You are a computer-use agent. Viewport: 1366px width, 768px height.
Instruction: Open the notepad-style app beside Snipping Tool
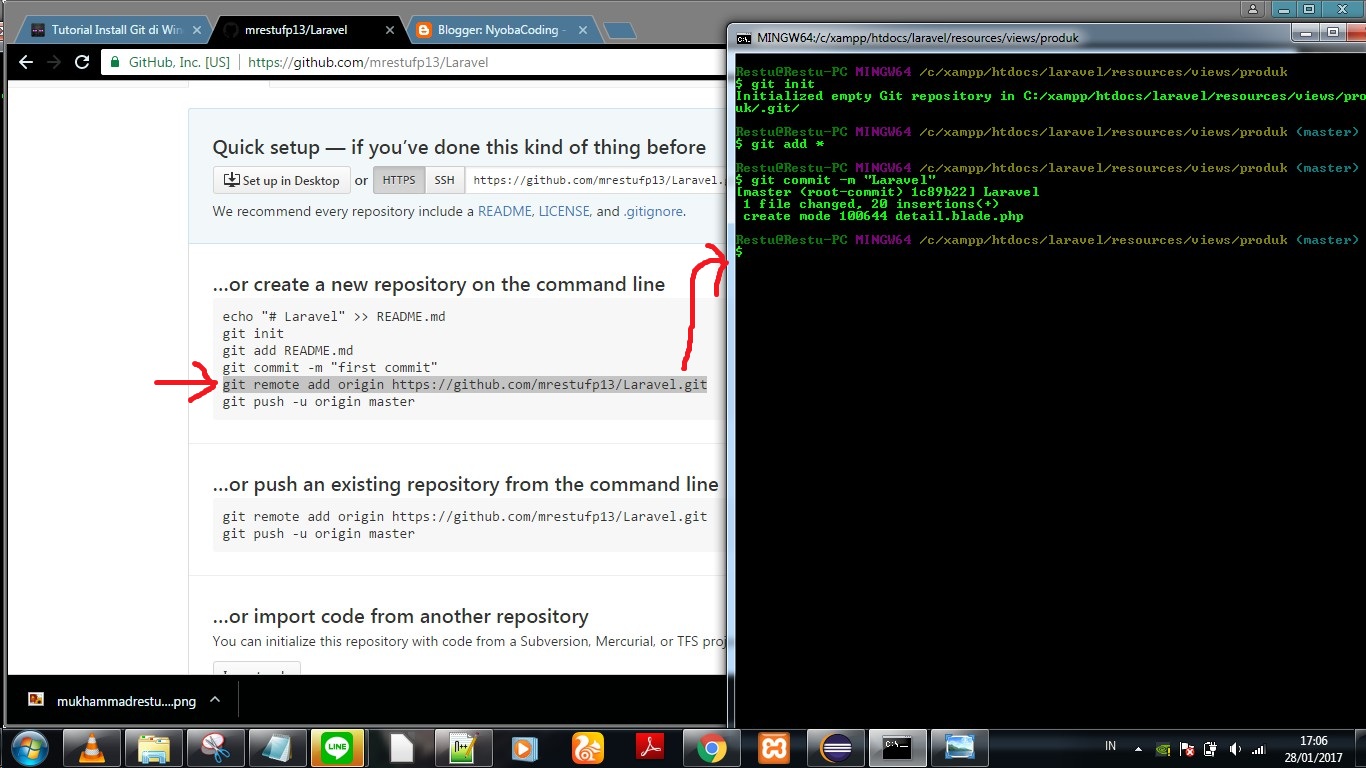tap(278, 747)
